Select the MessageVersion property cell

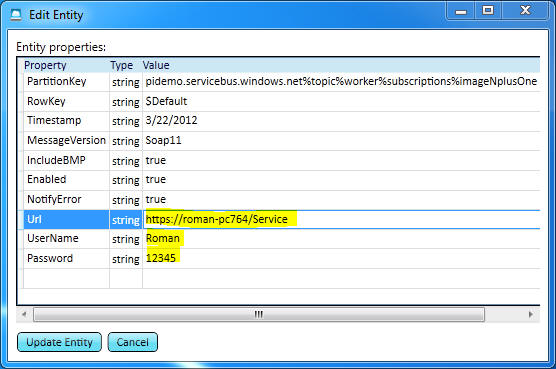(66, 141)
